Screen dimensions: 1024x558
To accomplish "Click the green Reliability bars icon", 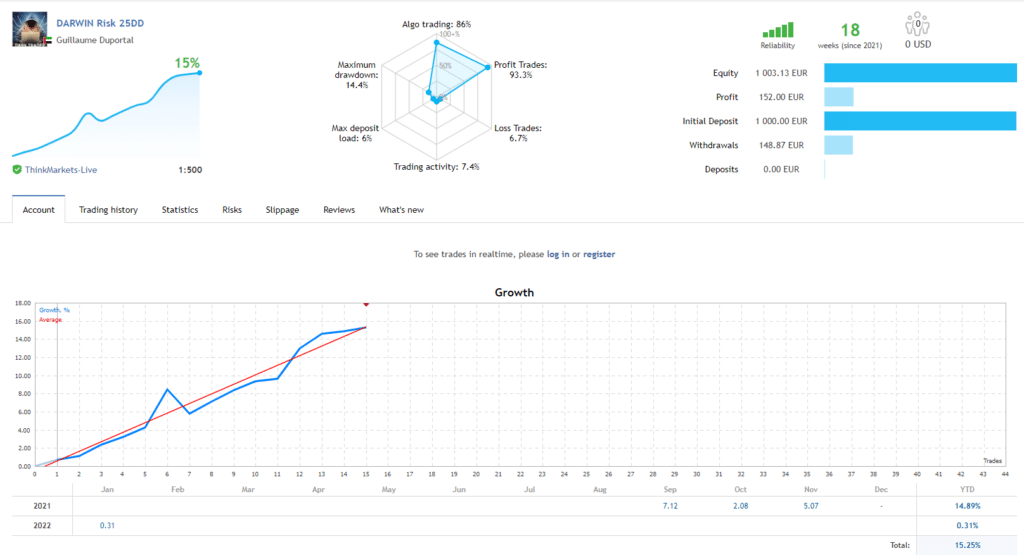I will (x=778, y=30).
